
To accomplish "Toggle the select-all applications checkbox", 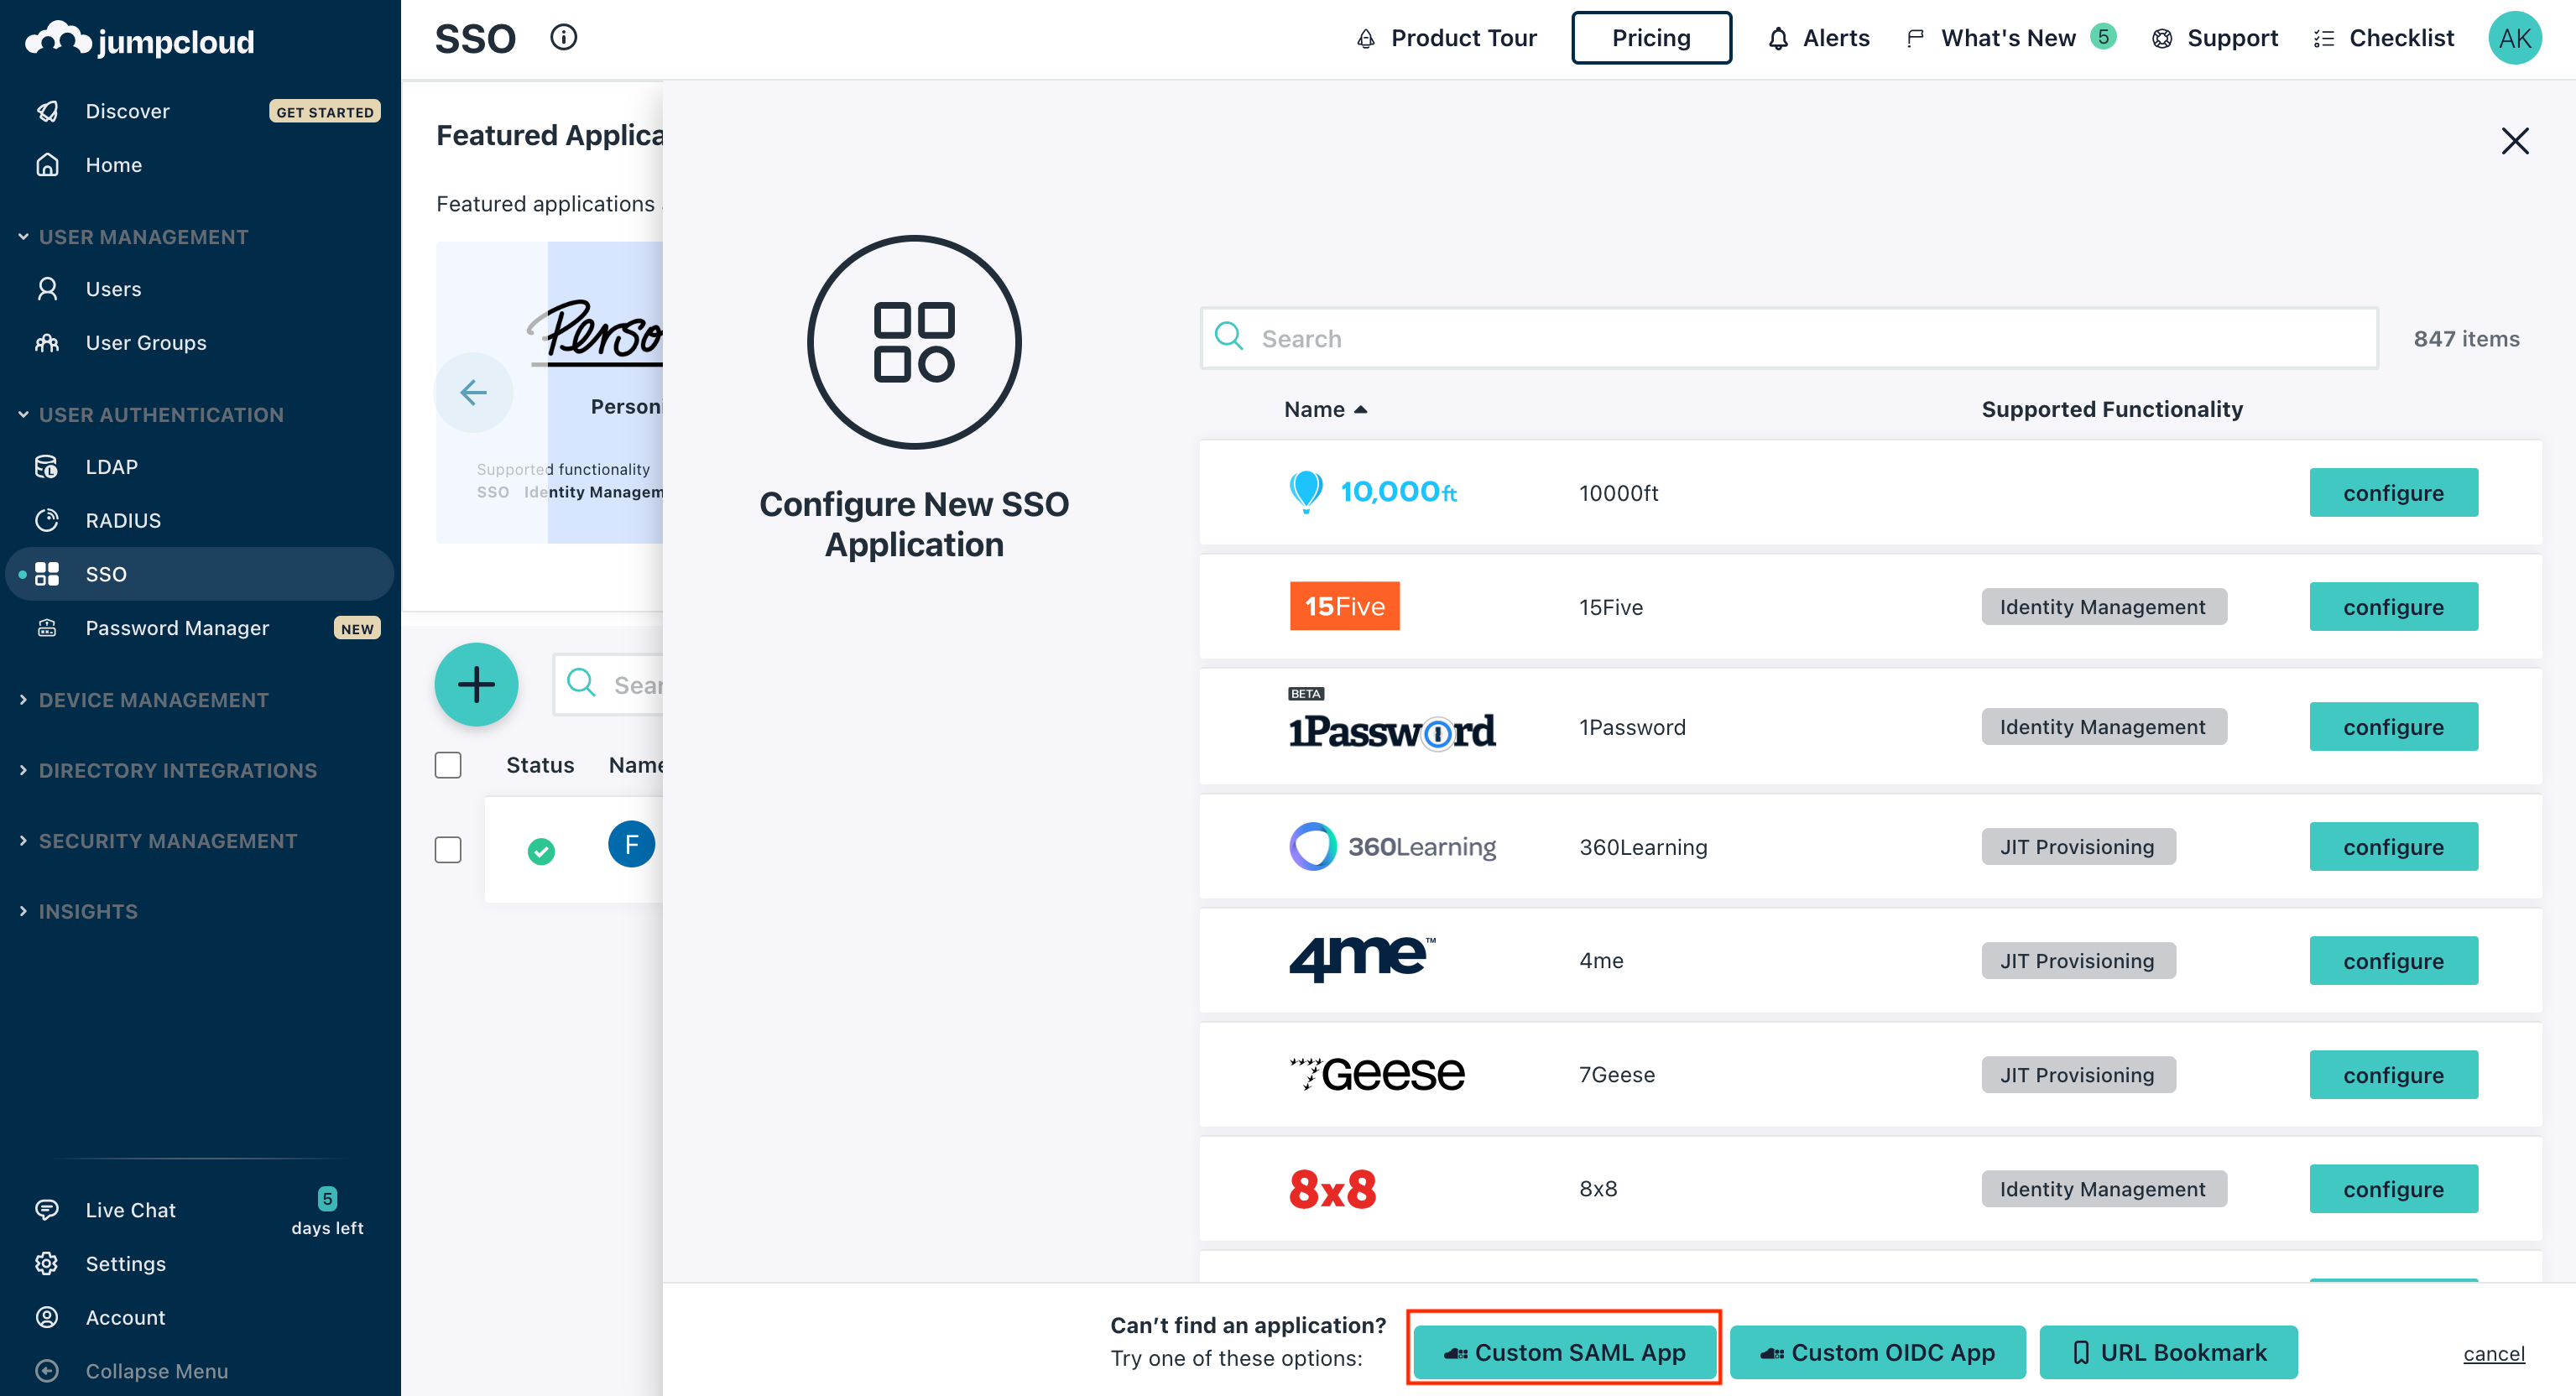I will pos(448,765).
